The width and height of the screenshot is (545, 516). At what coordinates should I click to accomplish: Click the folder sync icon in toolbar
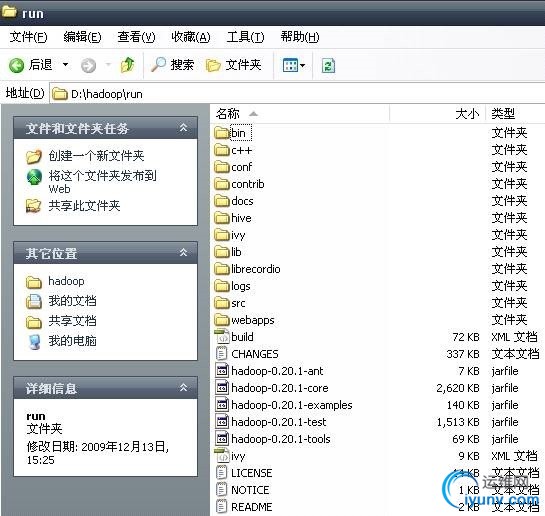tap(328, 65)
